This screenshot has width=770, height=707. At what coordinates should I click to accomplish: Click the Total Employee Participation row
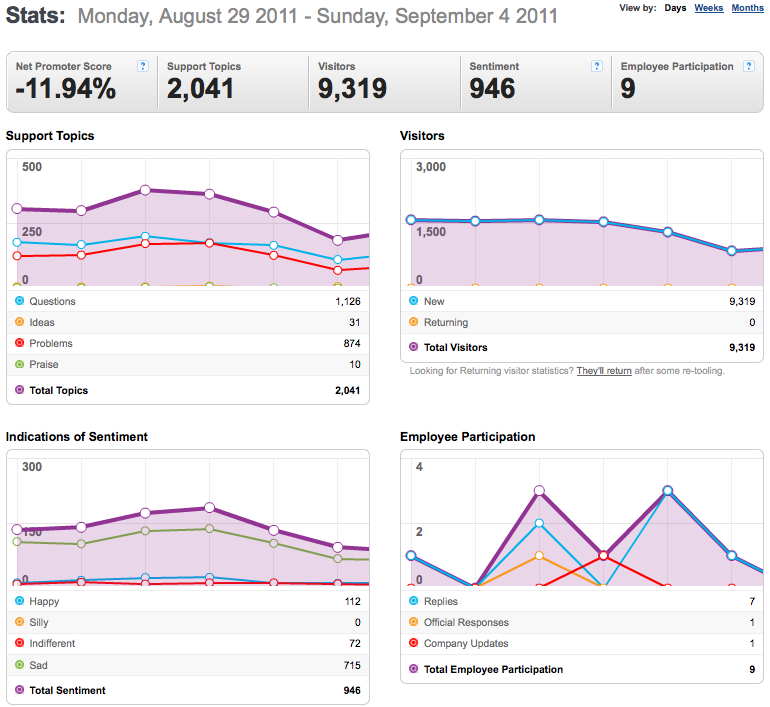pos(582,669)
